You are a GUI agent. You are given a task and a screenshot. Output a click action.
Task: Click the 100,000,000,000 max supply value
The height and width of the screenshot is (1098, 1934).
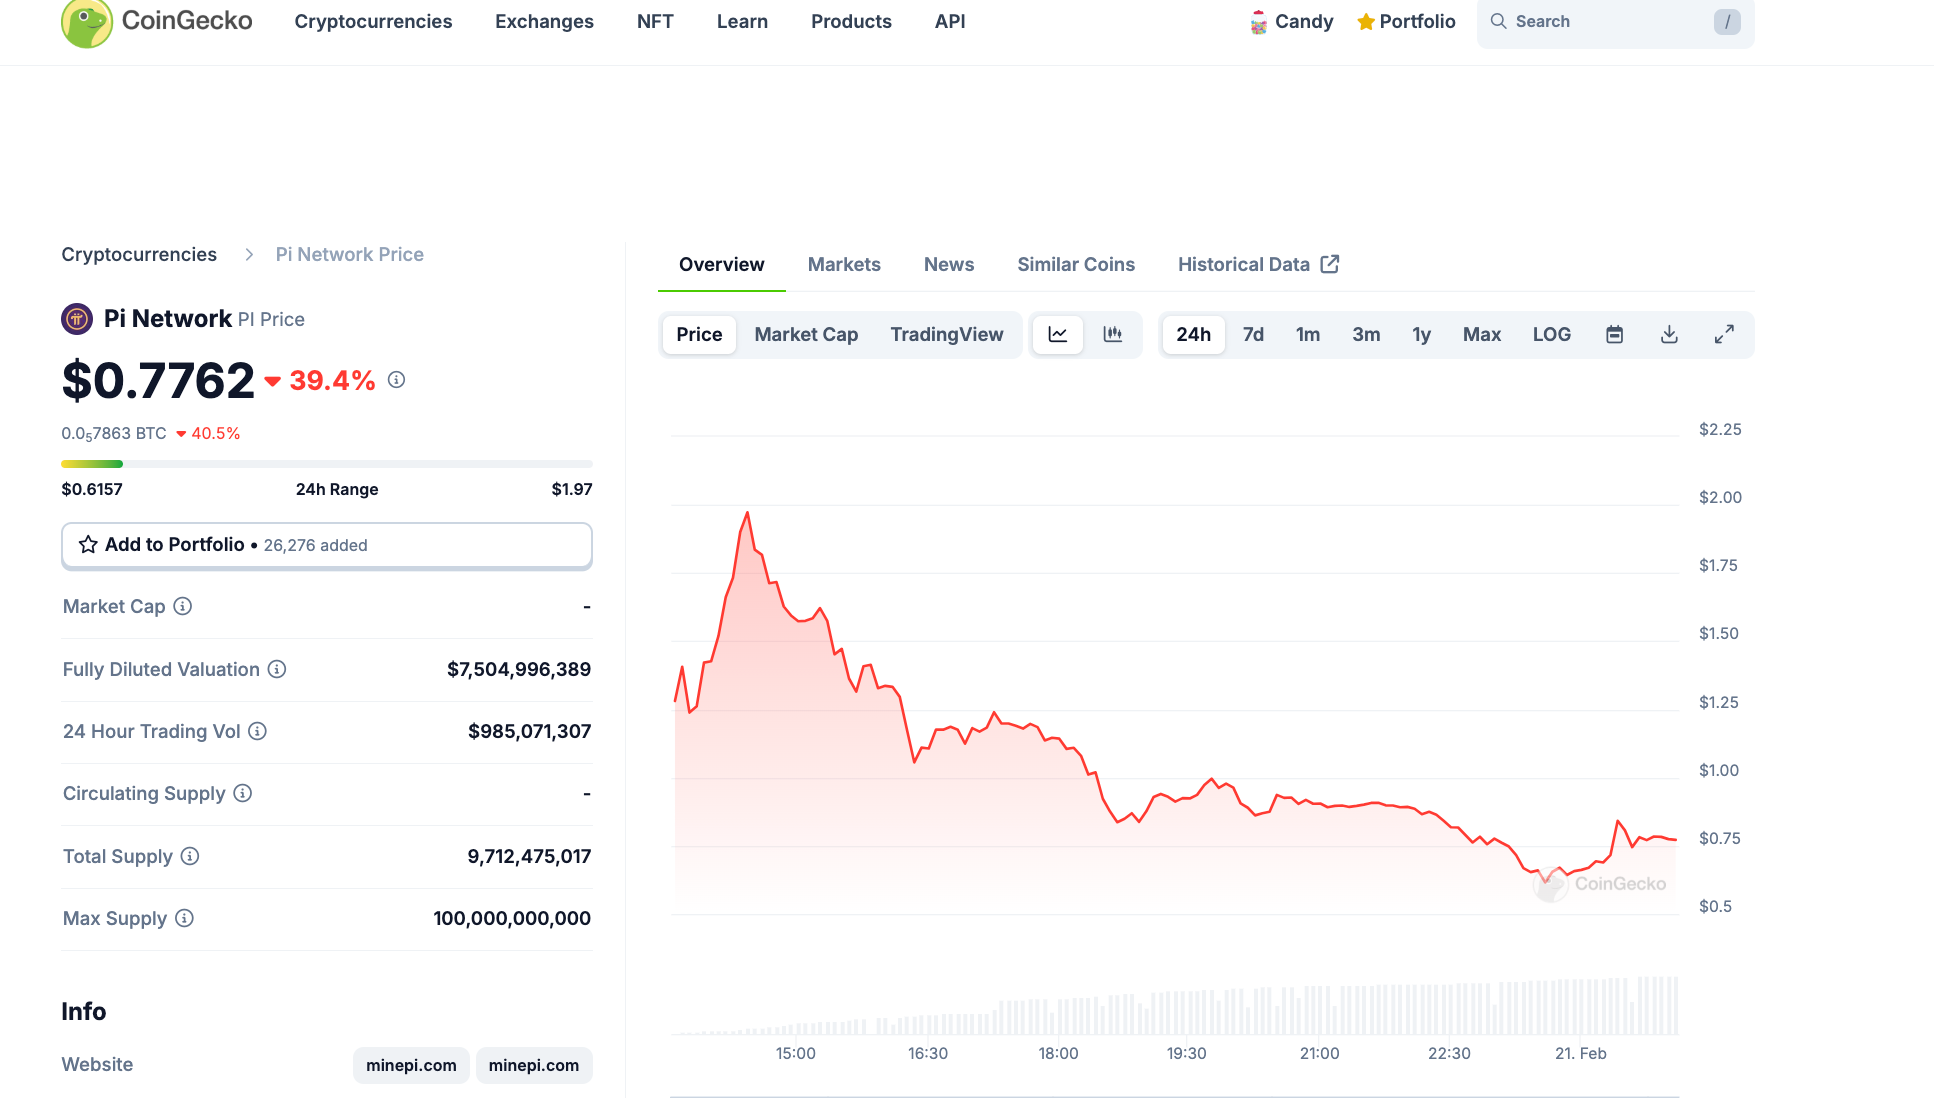512,918
